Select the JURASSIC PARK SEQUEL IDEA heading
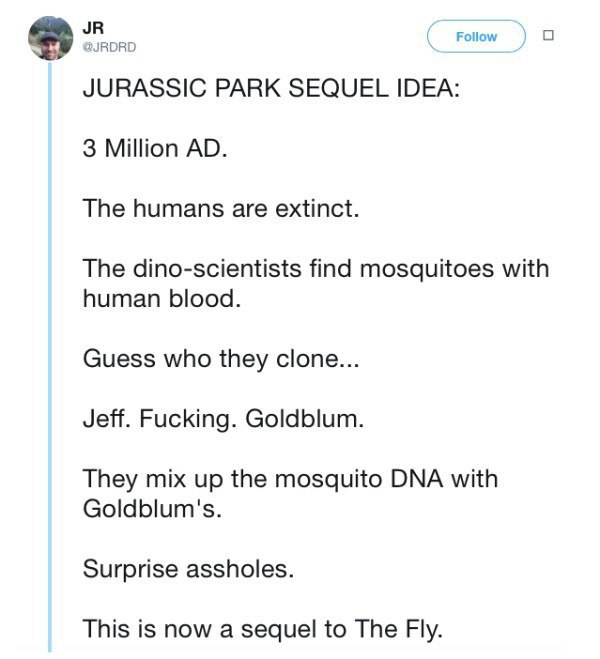 (271, 89)
